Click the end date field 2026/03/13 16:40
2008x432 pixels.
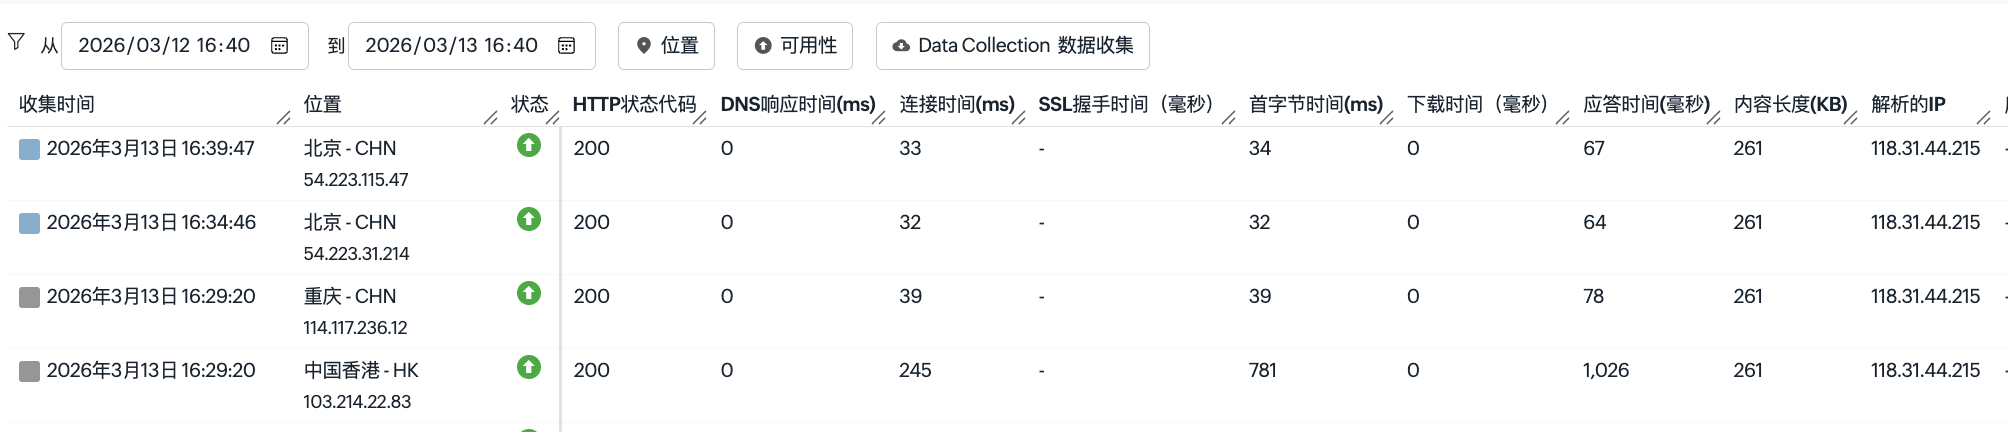451,46
